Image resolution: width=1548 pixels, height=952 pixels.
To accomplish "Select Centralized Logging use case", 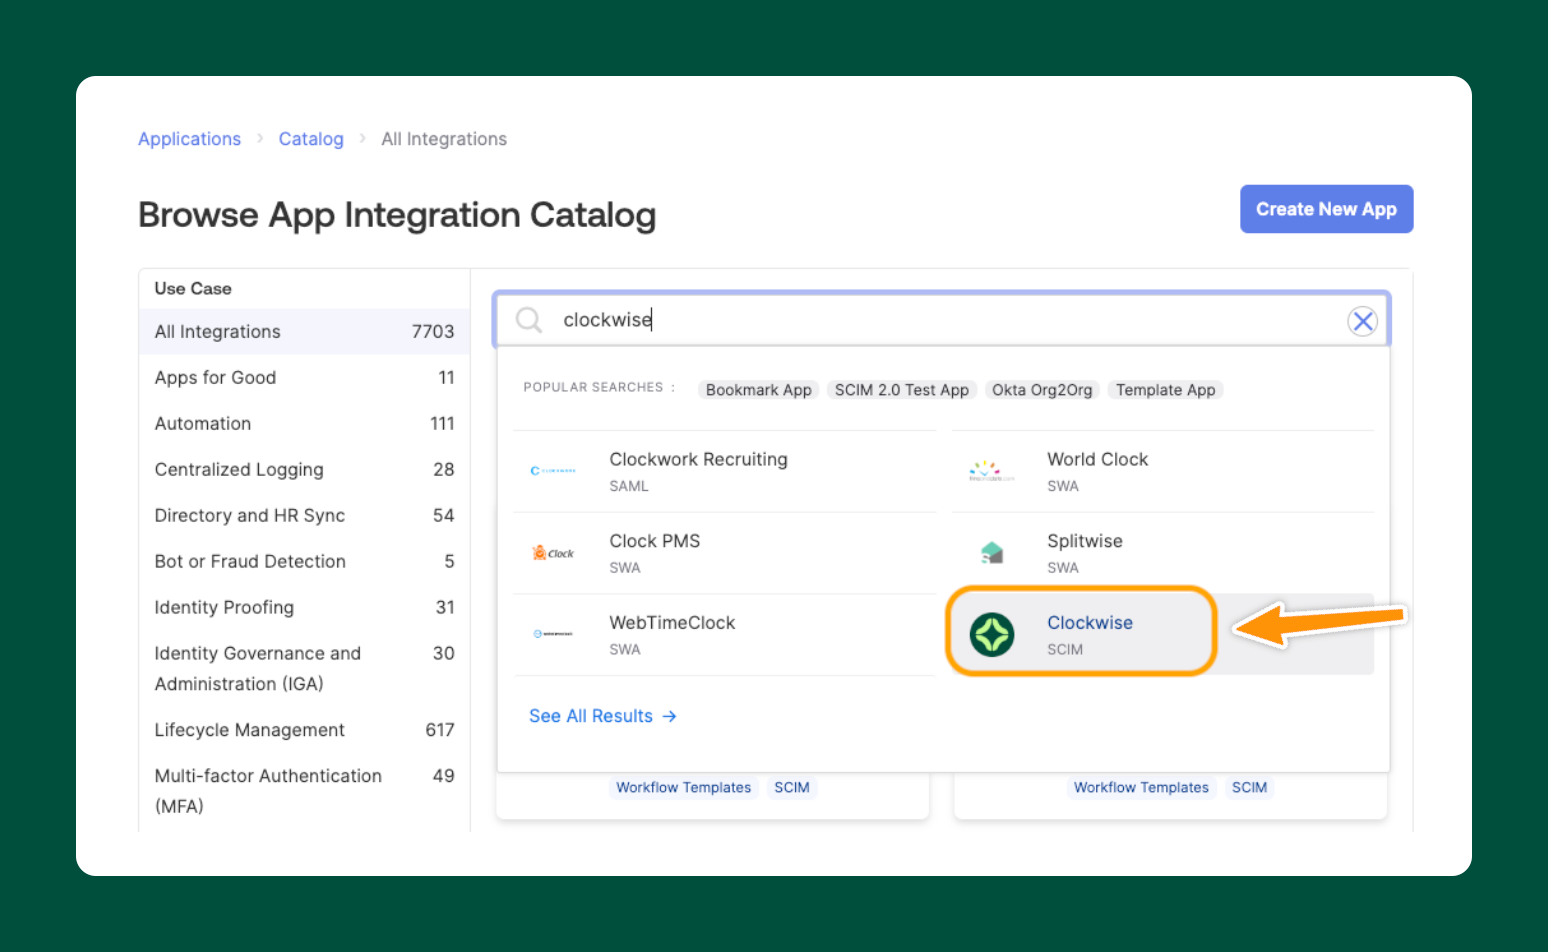I will 304,470.
